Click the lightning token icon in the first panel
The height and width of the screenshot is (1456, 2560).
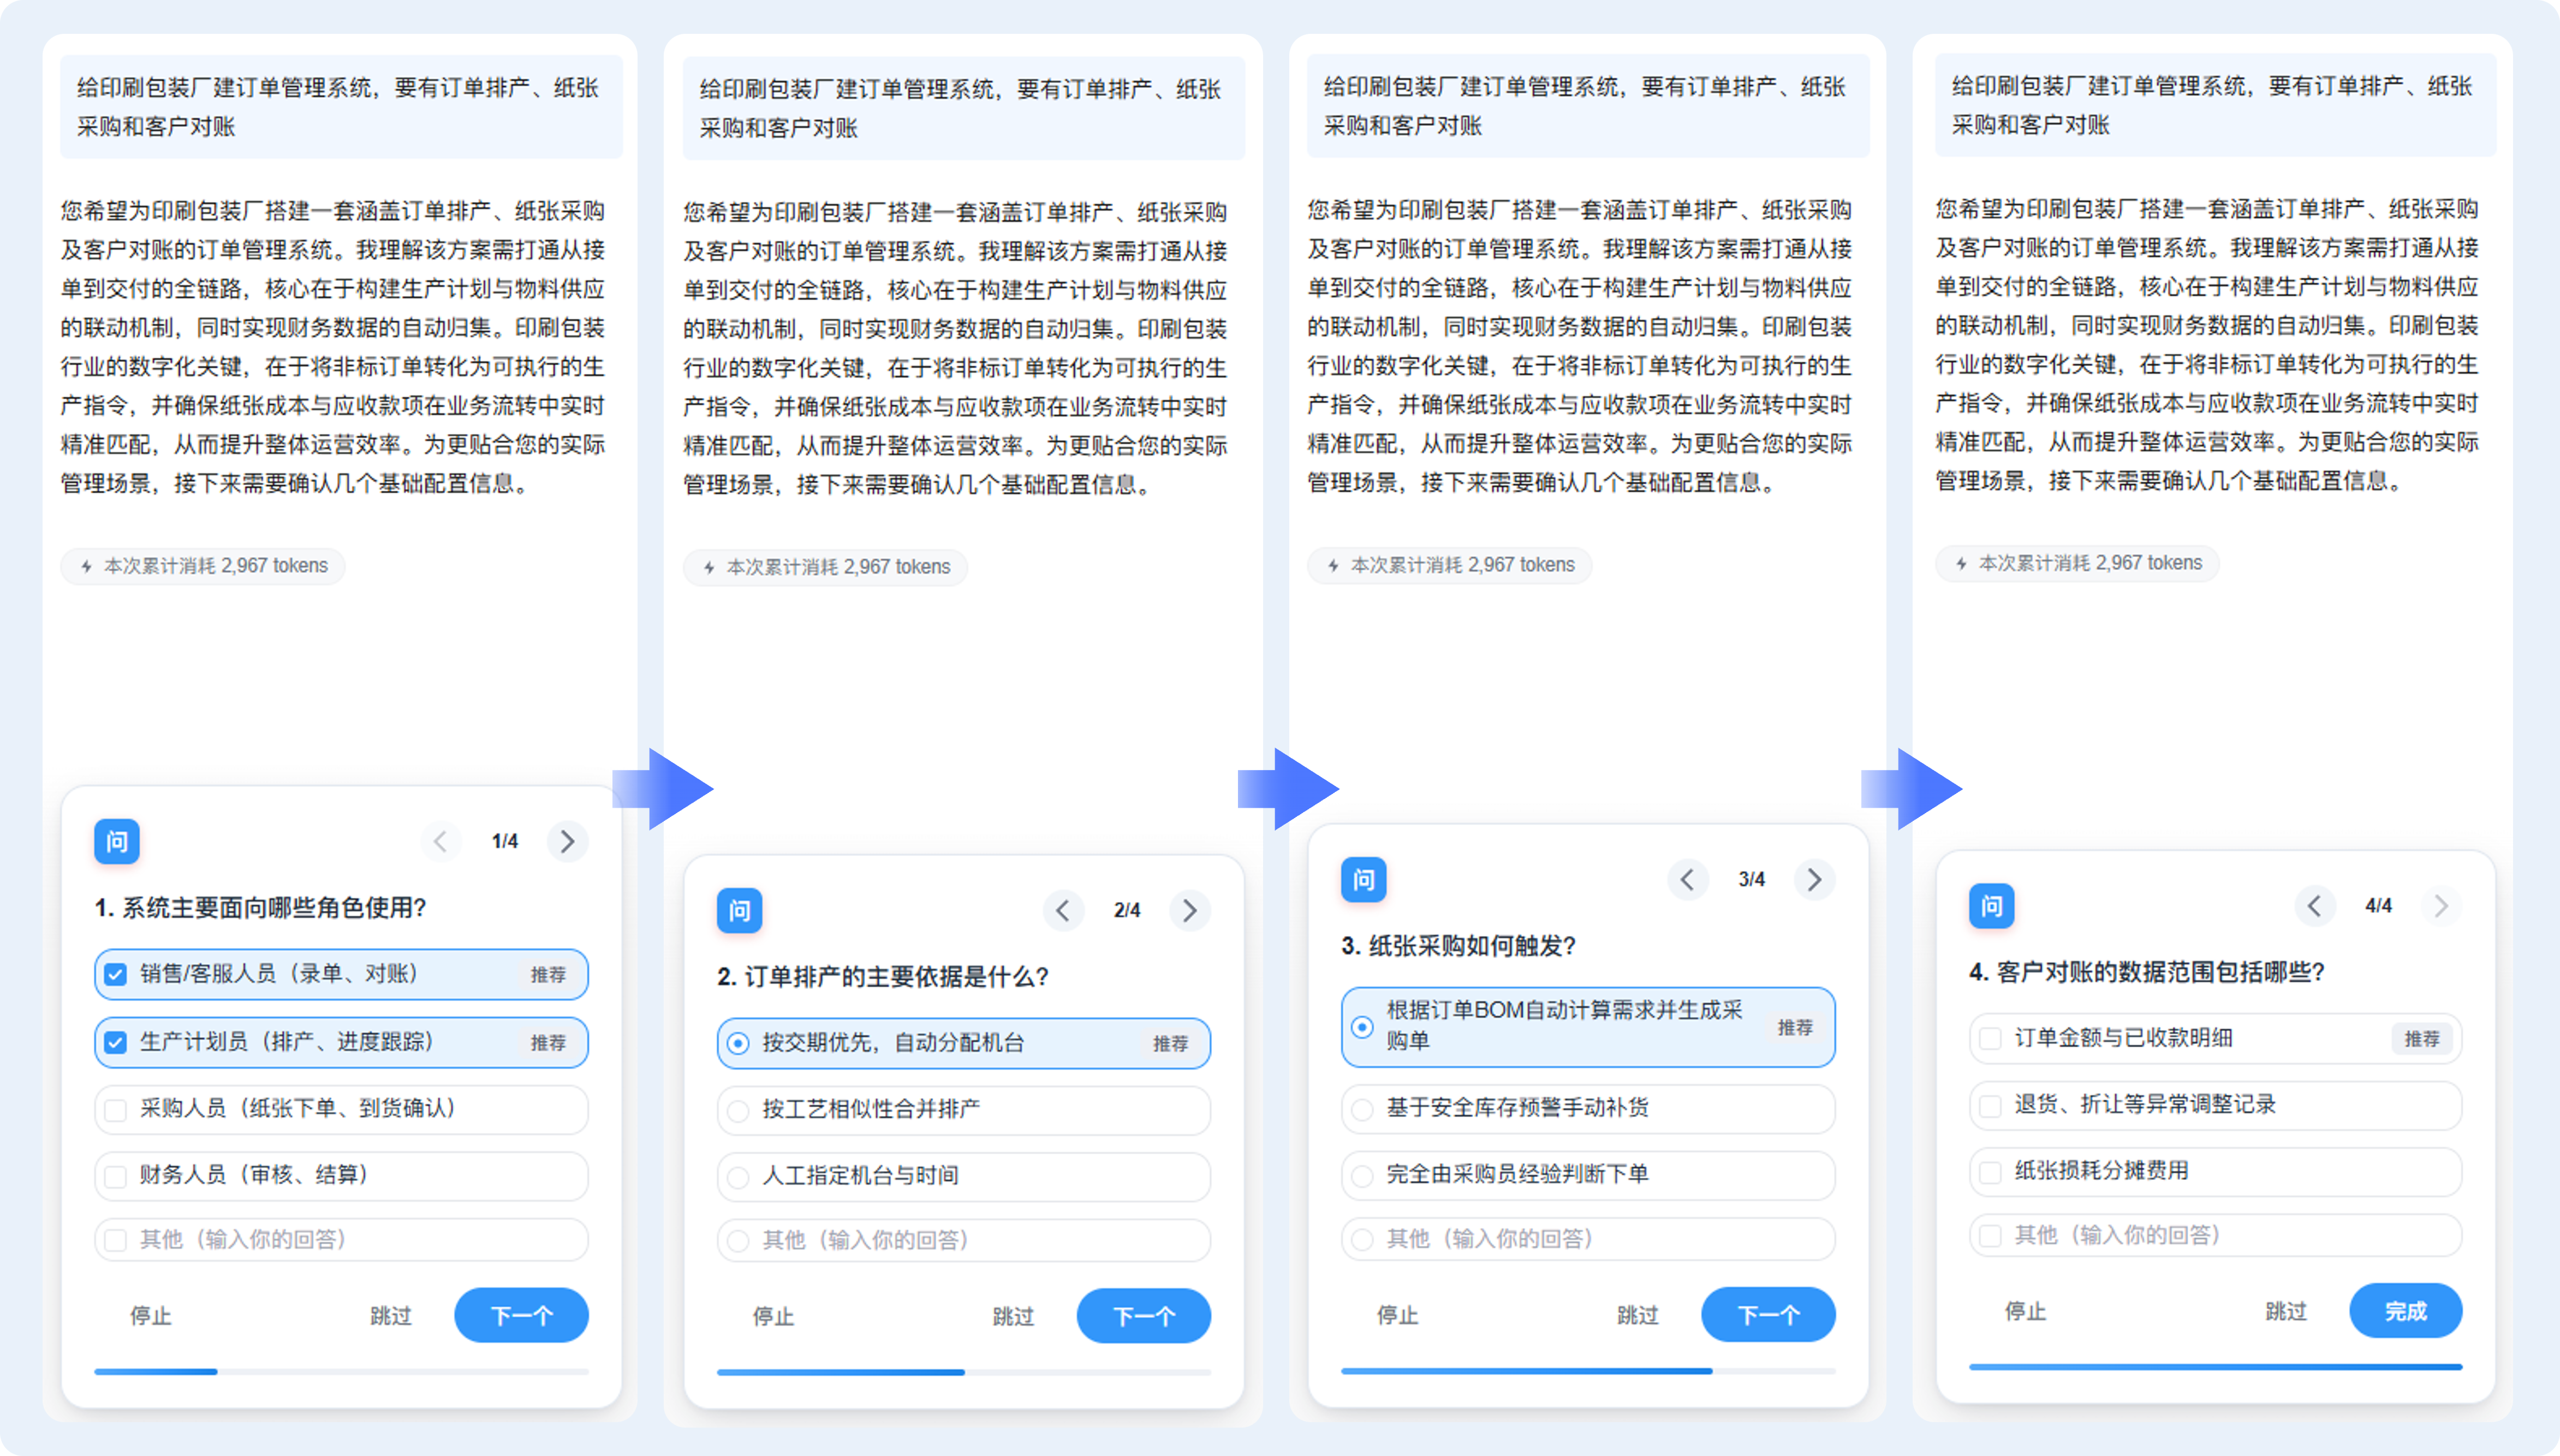(x=87, y=566)
